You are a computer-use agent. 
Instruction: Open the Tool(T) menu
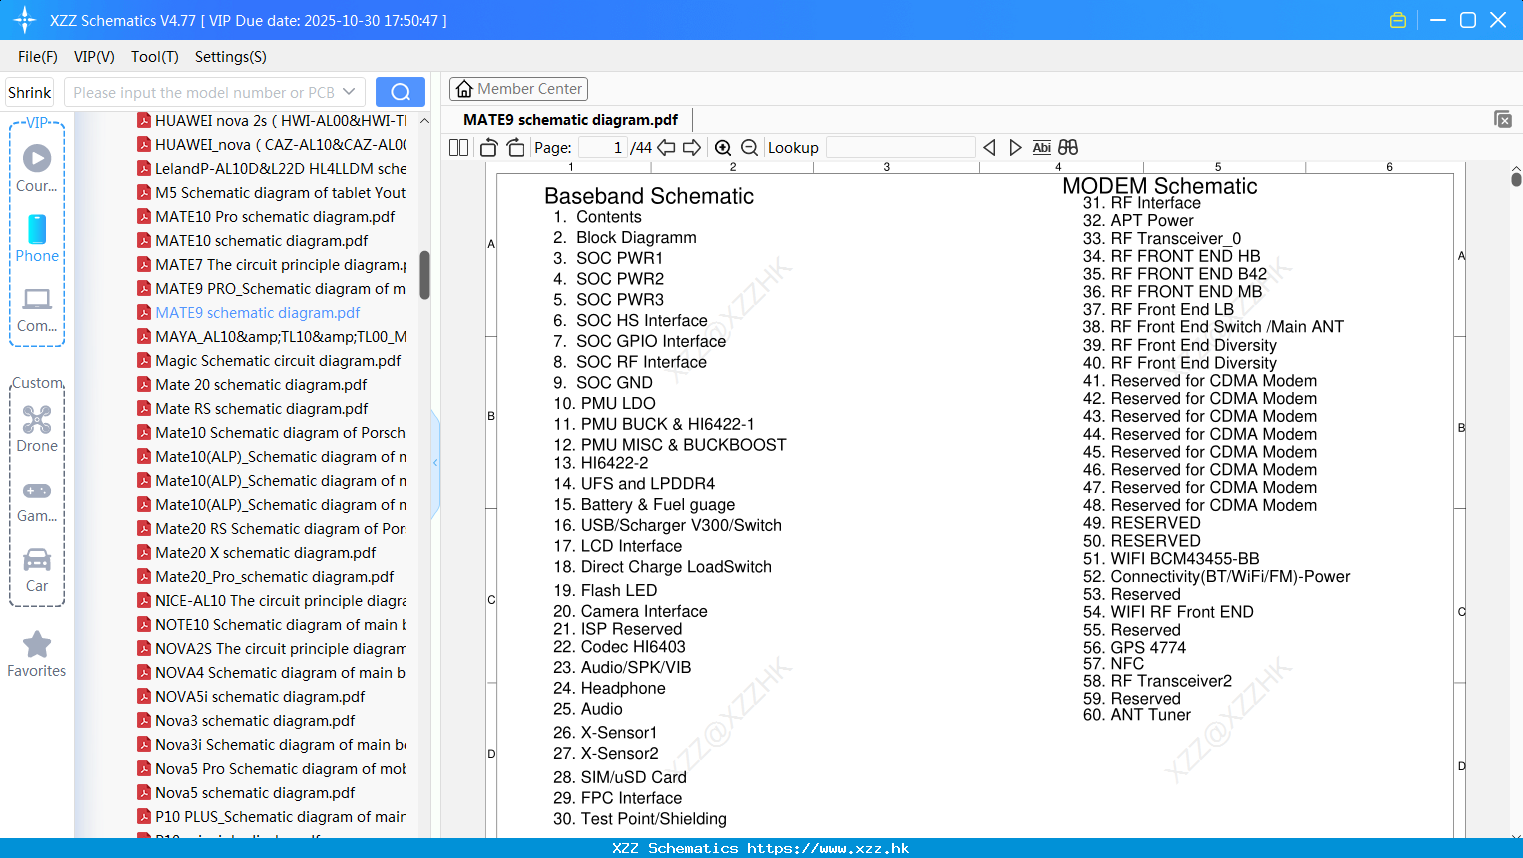click(x=155, y=57)
